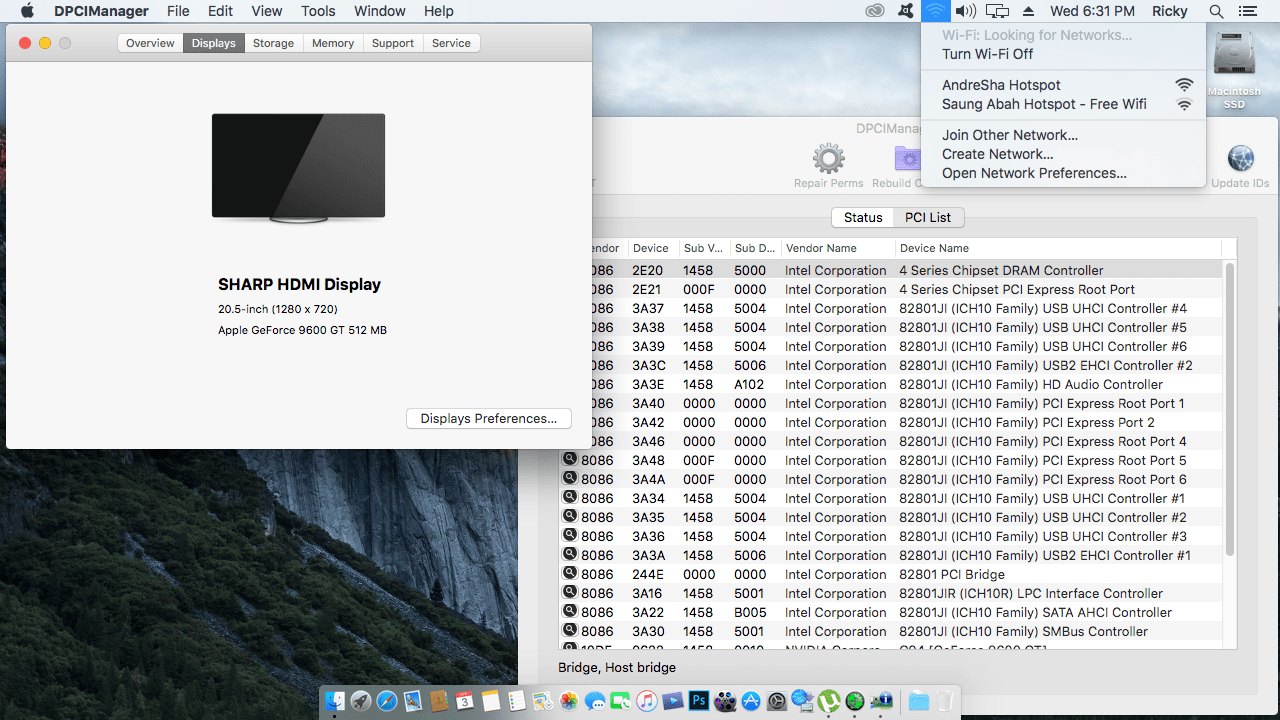Switch to PCI List tab in DPCIManager
1280x720 pixels.
(x=928, y=217)
